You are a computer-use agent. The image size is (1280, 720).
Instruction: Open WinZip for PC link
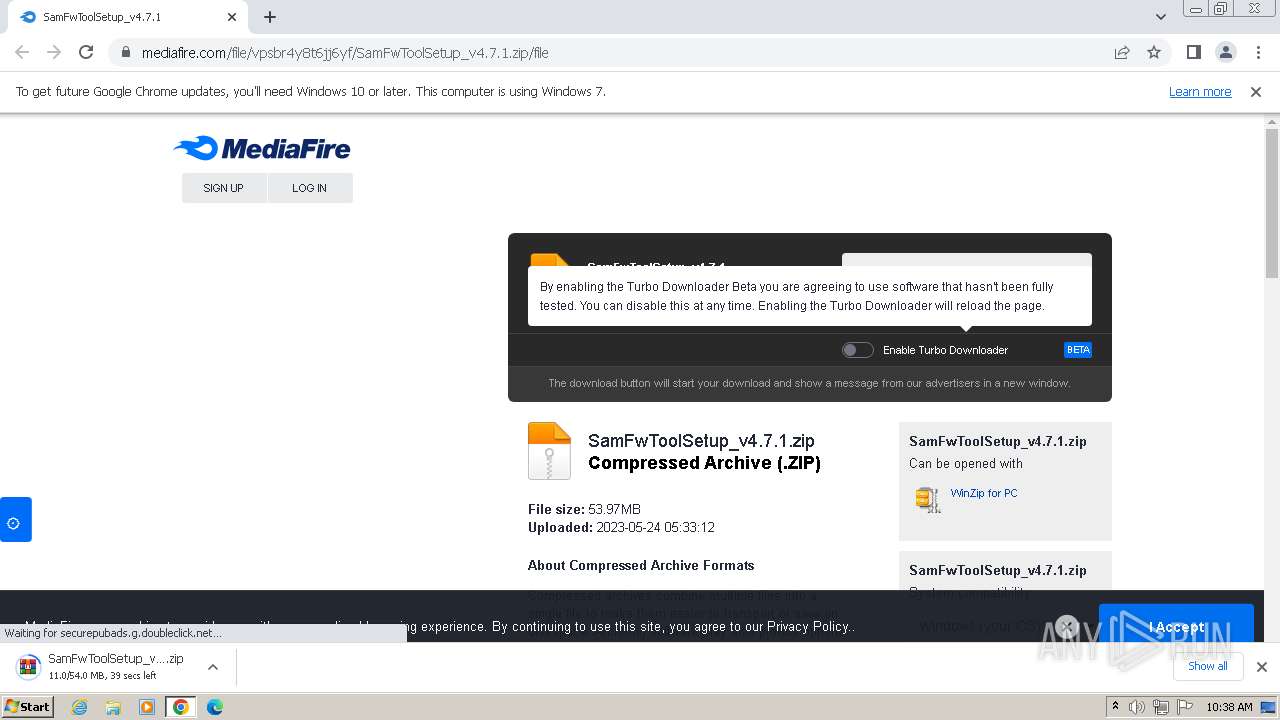click(984, 493)
